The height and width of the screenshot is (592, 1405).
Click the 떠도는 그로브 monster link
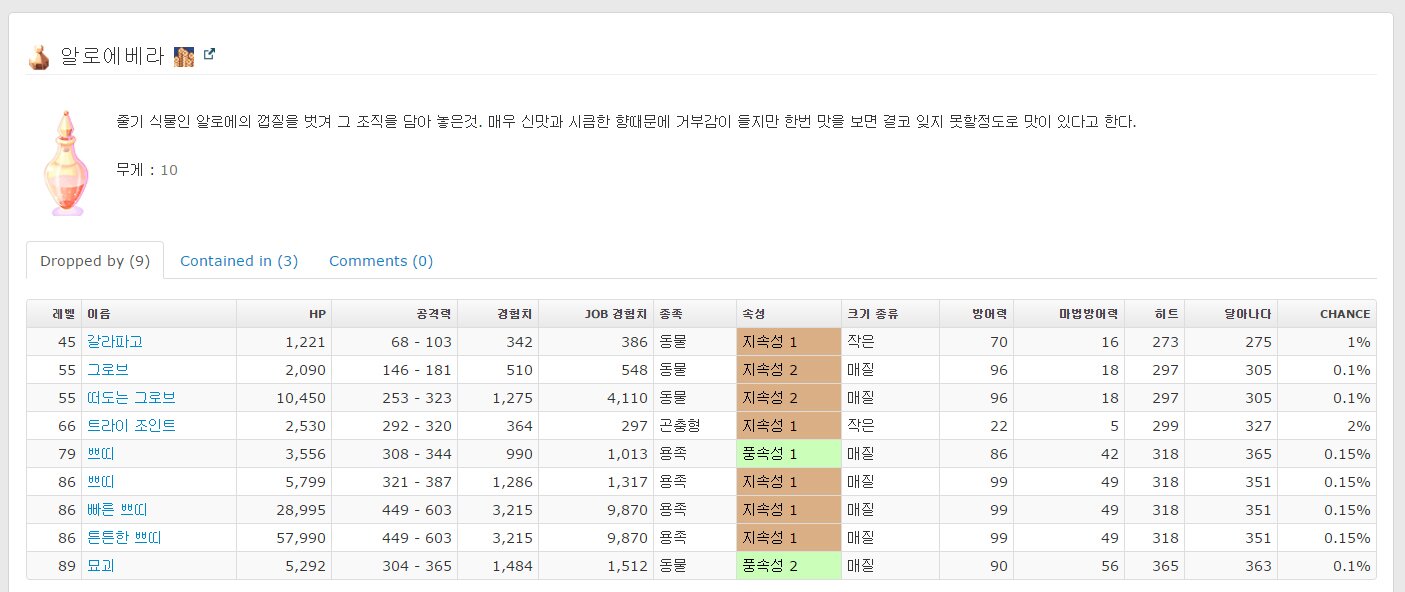tap(131, 398)
